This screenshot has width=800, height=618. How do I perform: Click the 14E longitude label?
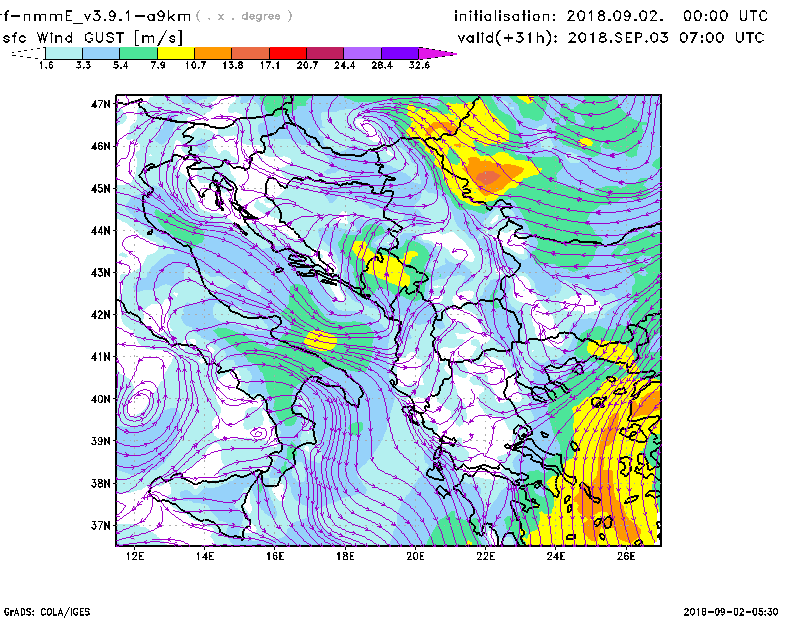205,556
